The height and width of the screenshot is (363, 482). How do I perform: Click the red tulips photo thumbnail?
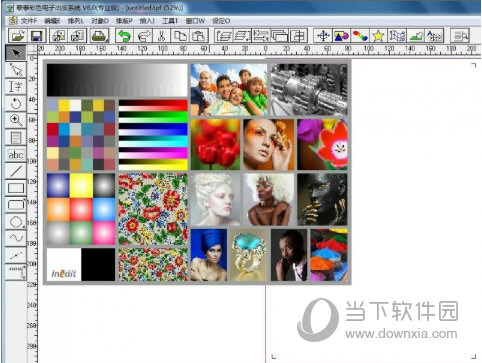215,145
